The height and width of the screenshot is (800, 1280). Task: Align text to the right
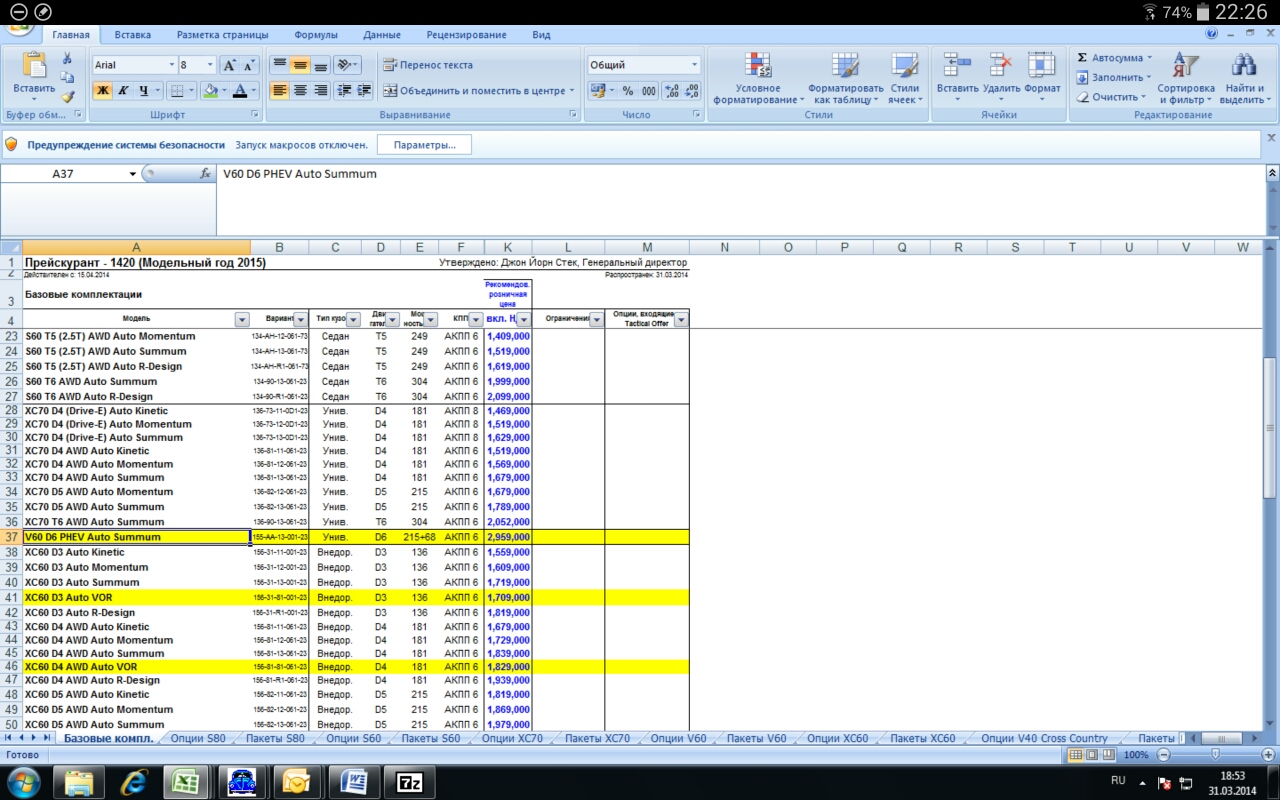click(320, 90)
